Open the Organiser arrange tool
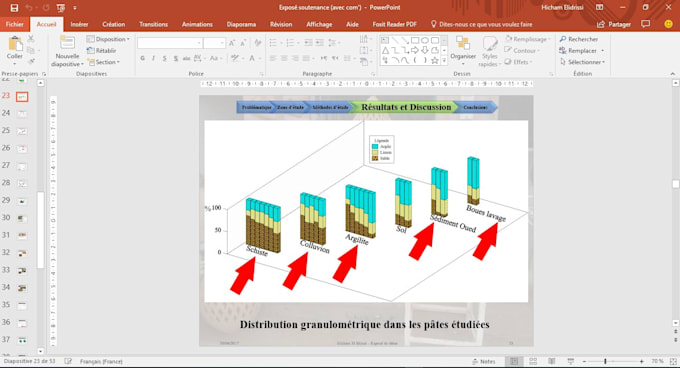 (x=463, y=49)
